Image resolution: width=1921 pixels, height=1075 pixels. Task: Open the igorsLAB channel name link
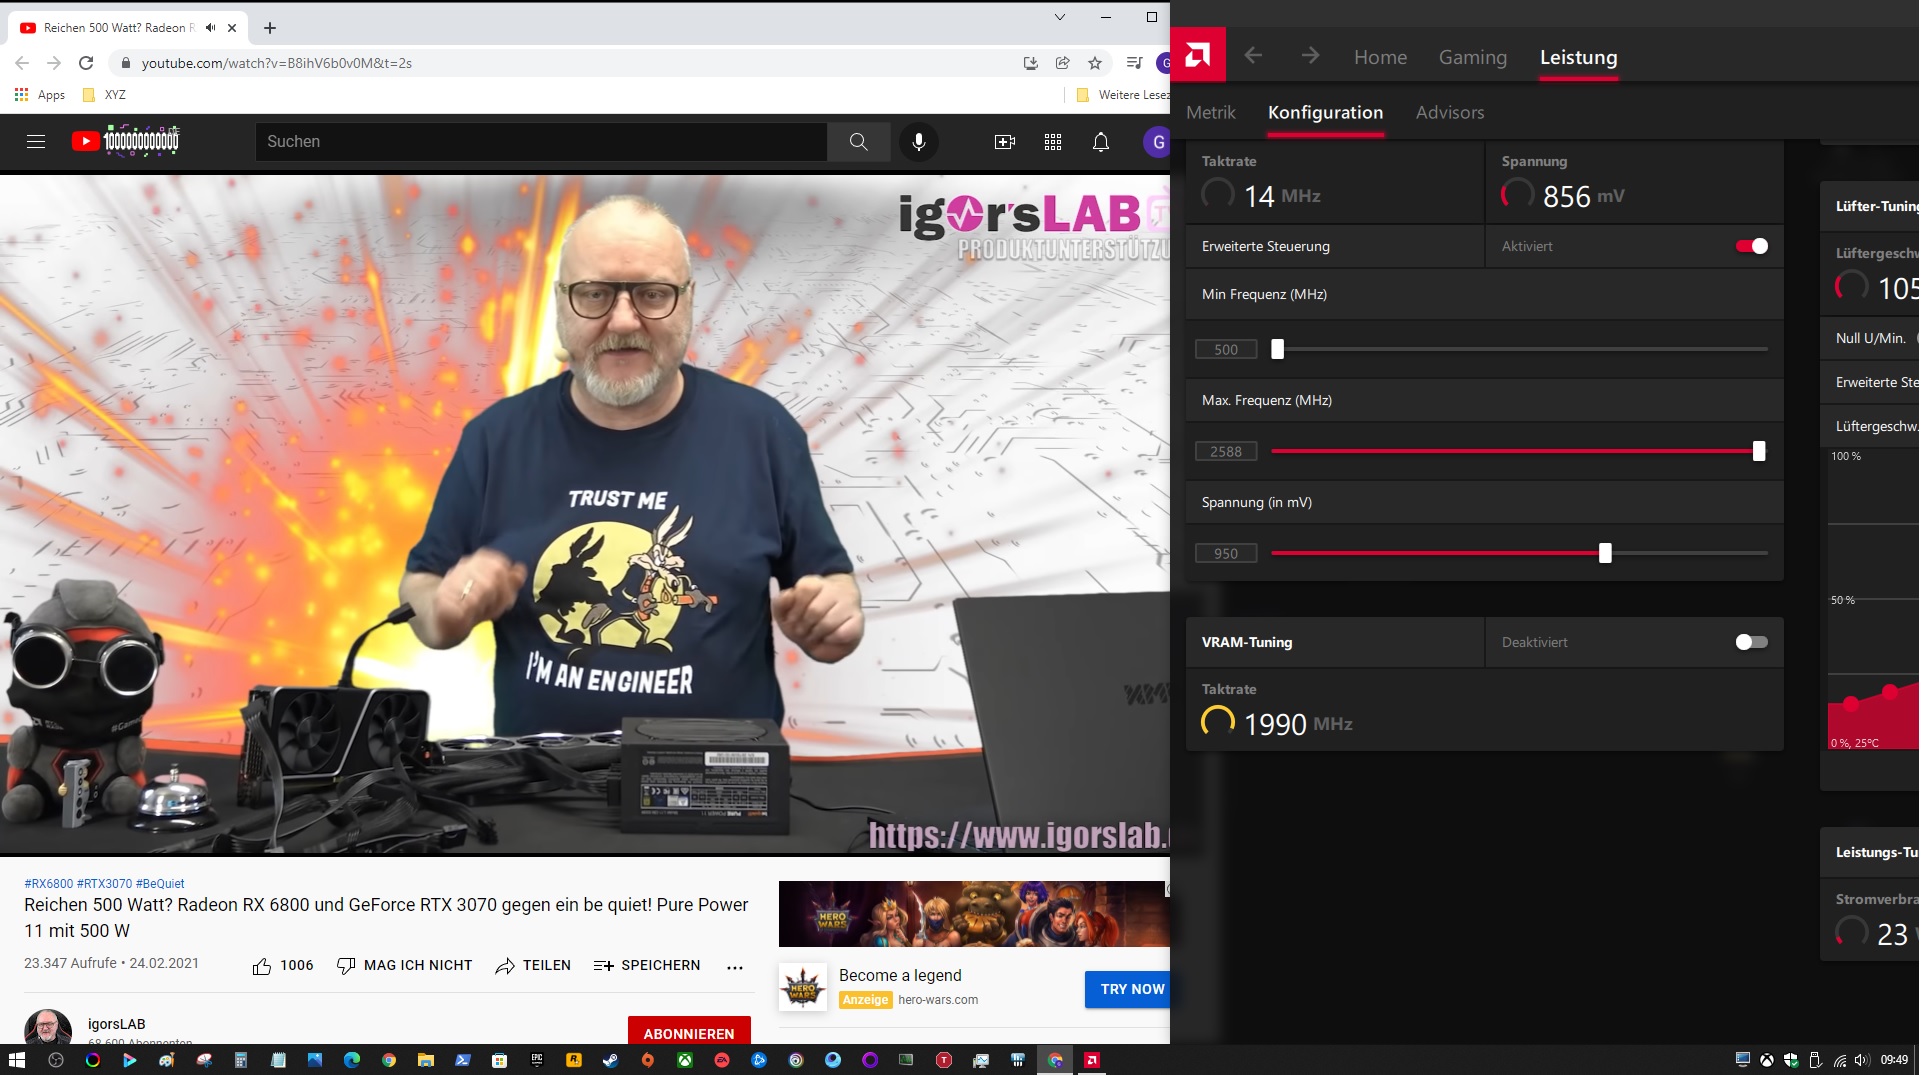point(116,1023)
